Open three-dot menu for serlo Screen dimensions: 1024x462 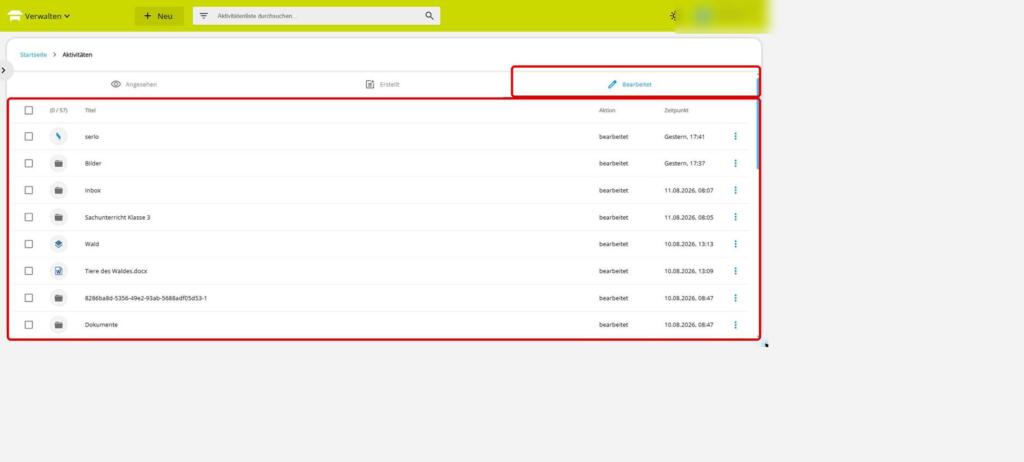[x=735, y=137]
